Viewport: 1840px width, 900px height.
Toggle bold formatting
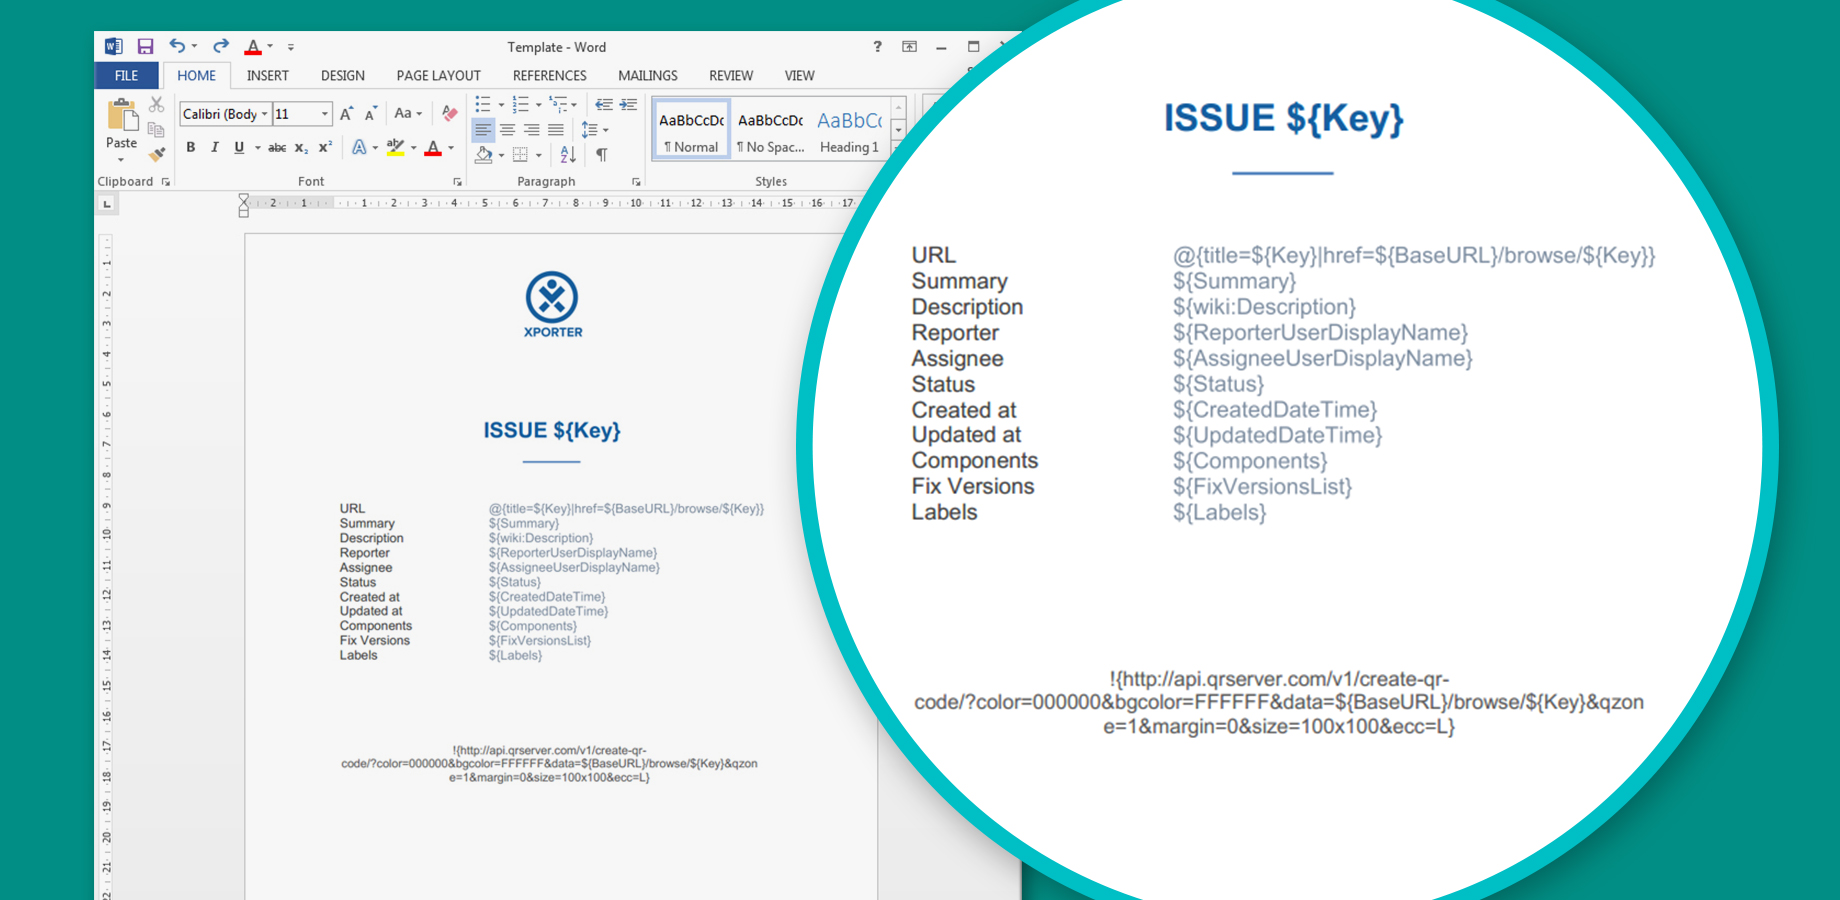(x=191, y=148)
